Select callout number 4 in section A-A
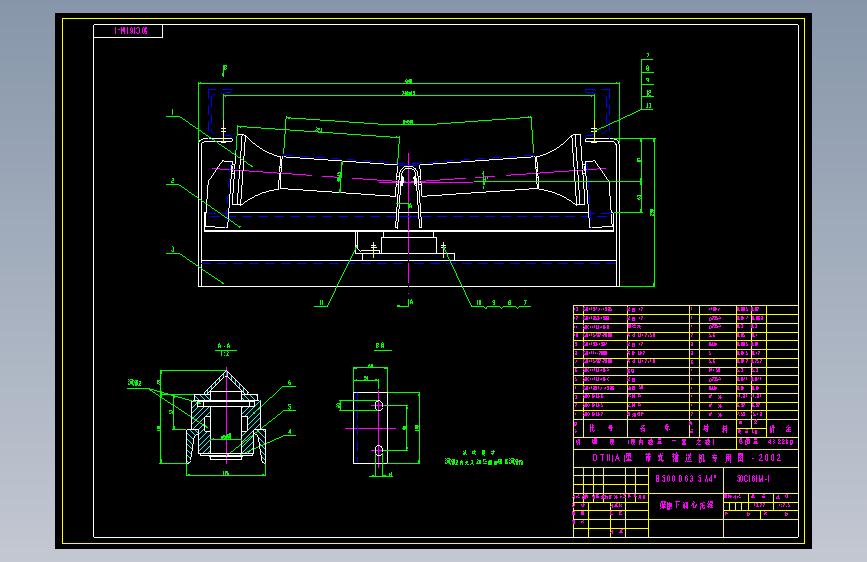 [x=289, y=432]
